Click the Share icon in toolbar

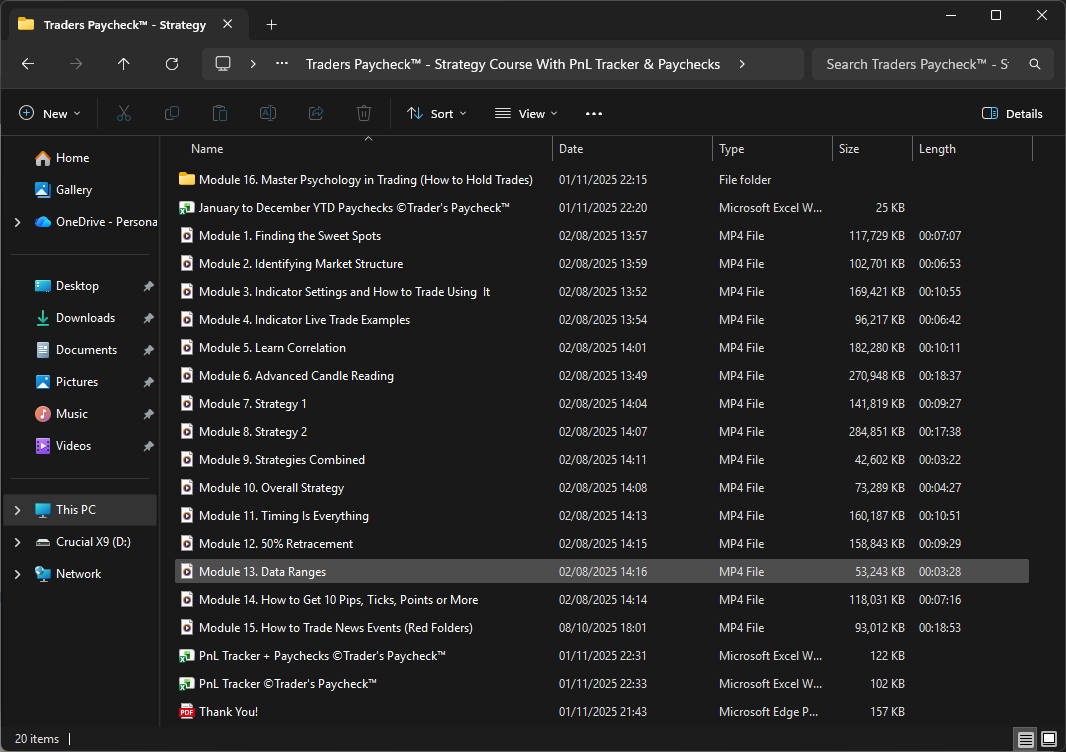tap(316, 113)
